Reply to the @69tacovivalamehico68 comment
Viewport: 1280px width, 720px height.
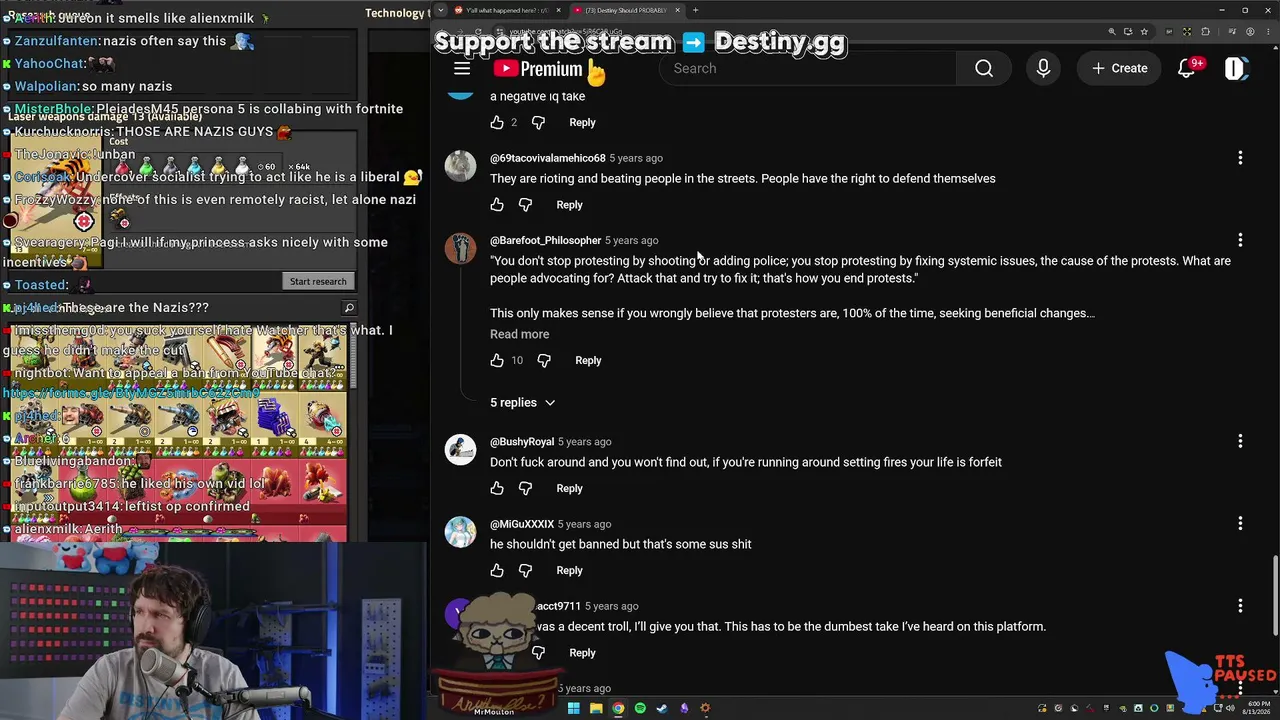pyautogui.click(x=569, y=204)
